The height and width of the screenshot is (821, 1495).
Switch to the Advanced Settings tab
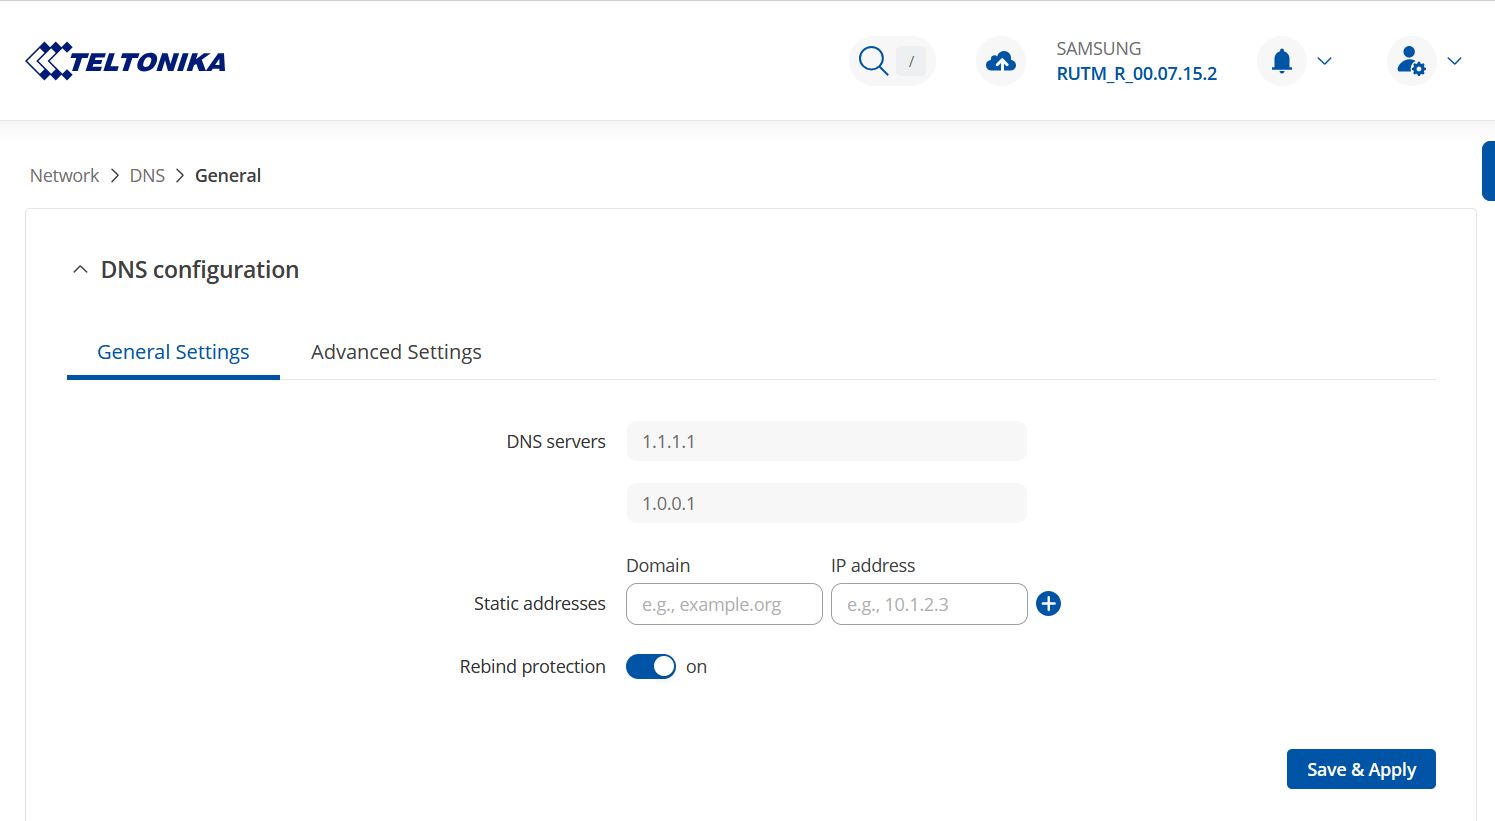click(x=396, y=352)
